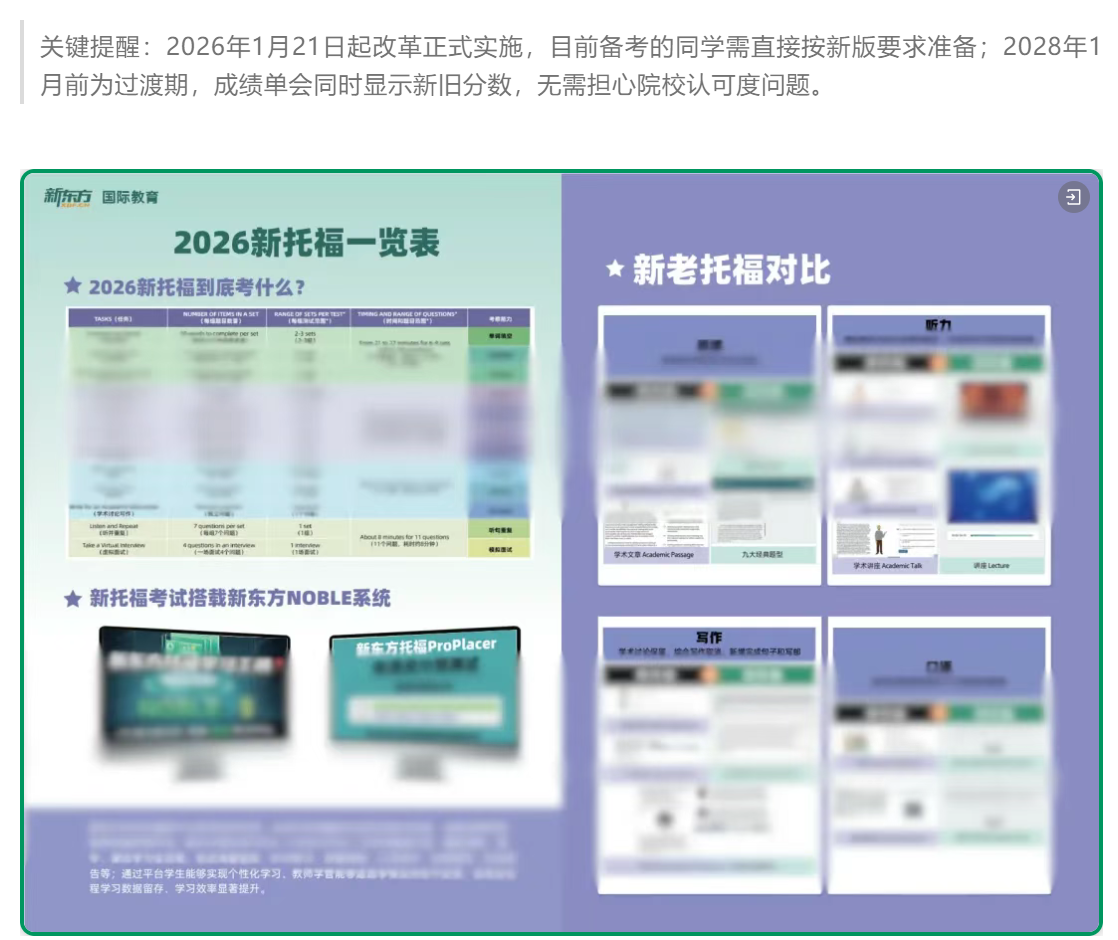Click the open-image icon at infographic's top-right
Image resolution: width=1118 pixels, height=940 pixels.
tap(1072, 197)
